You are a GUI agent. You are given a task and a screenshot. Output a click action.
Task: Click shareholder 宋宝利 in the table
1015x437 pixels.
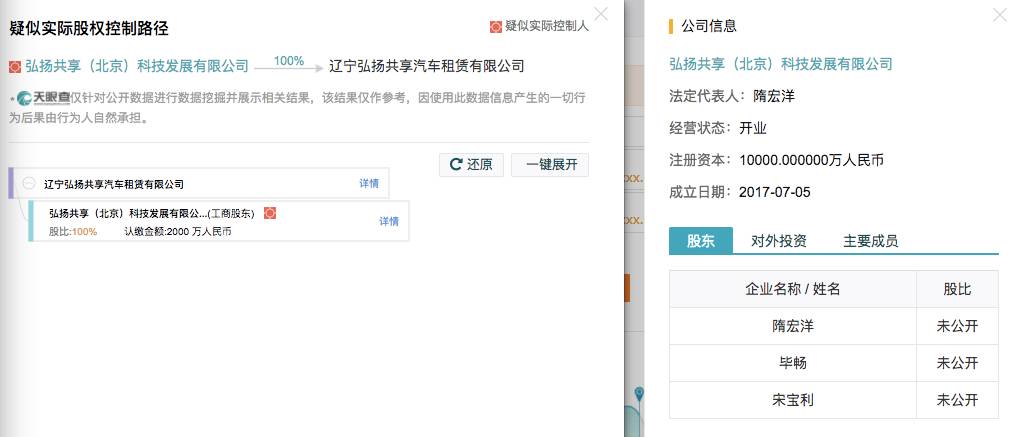pyautogui.click(x=792, y=399)
